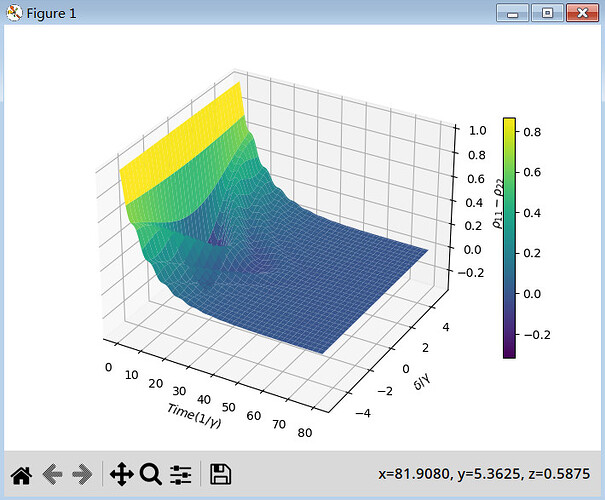Go back to the previous view
This screenshot has height=500, width=605.
53,474
